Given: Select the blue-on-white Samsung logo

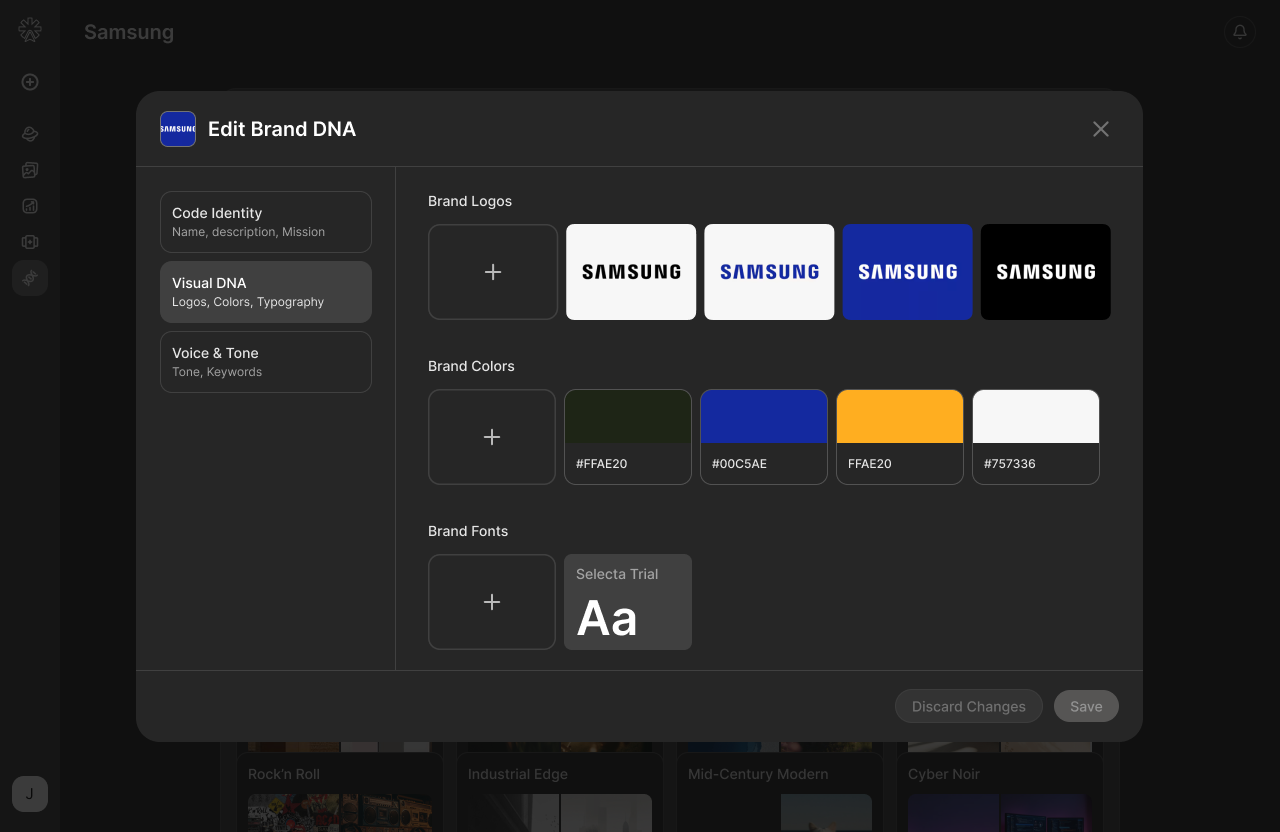Looking at the screenshot, I should [x=769, y=272].
